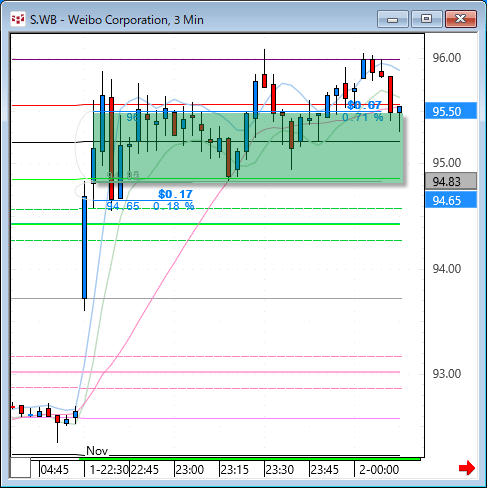Image resolution: width=487 pixels, height=488 pixels.
Task: Click the 1-22:30 time axis label
Action: pyautogui.click(x=109, y=470)
